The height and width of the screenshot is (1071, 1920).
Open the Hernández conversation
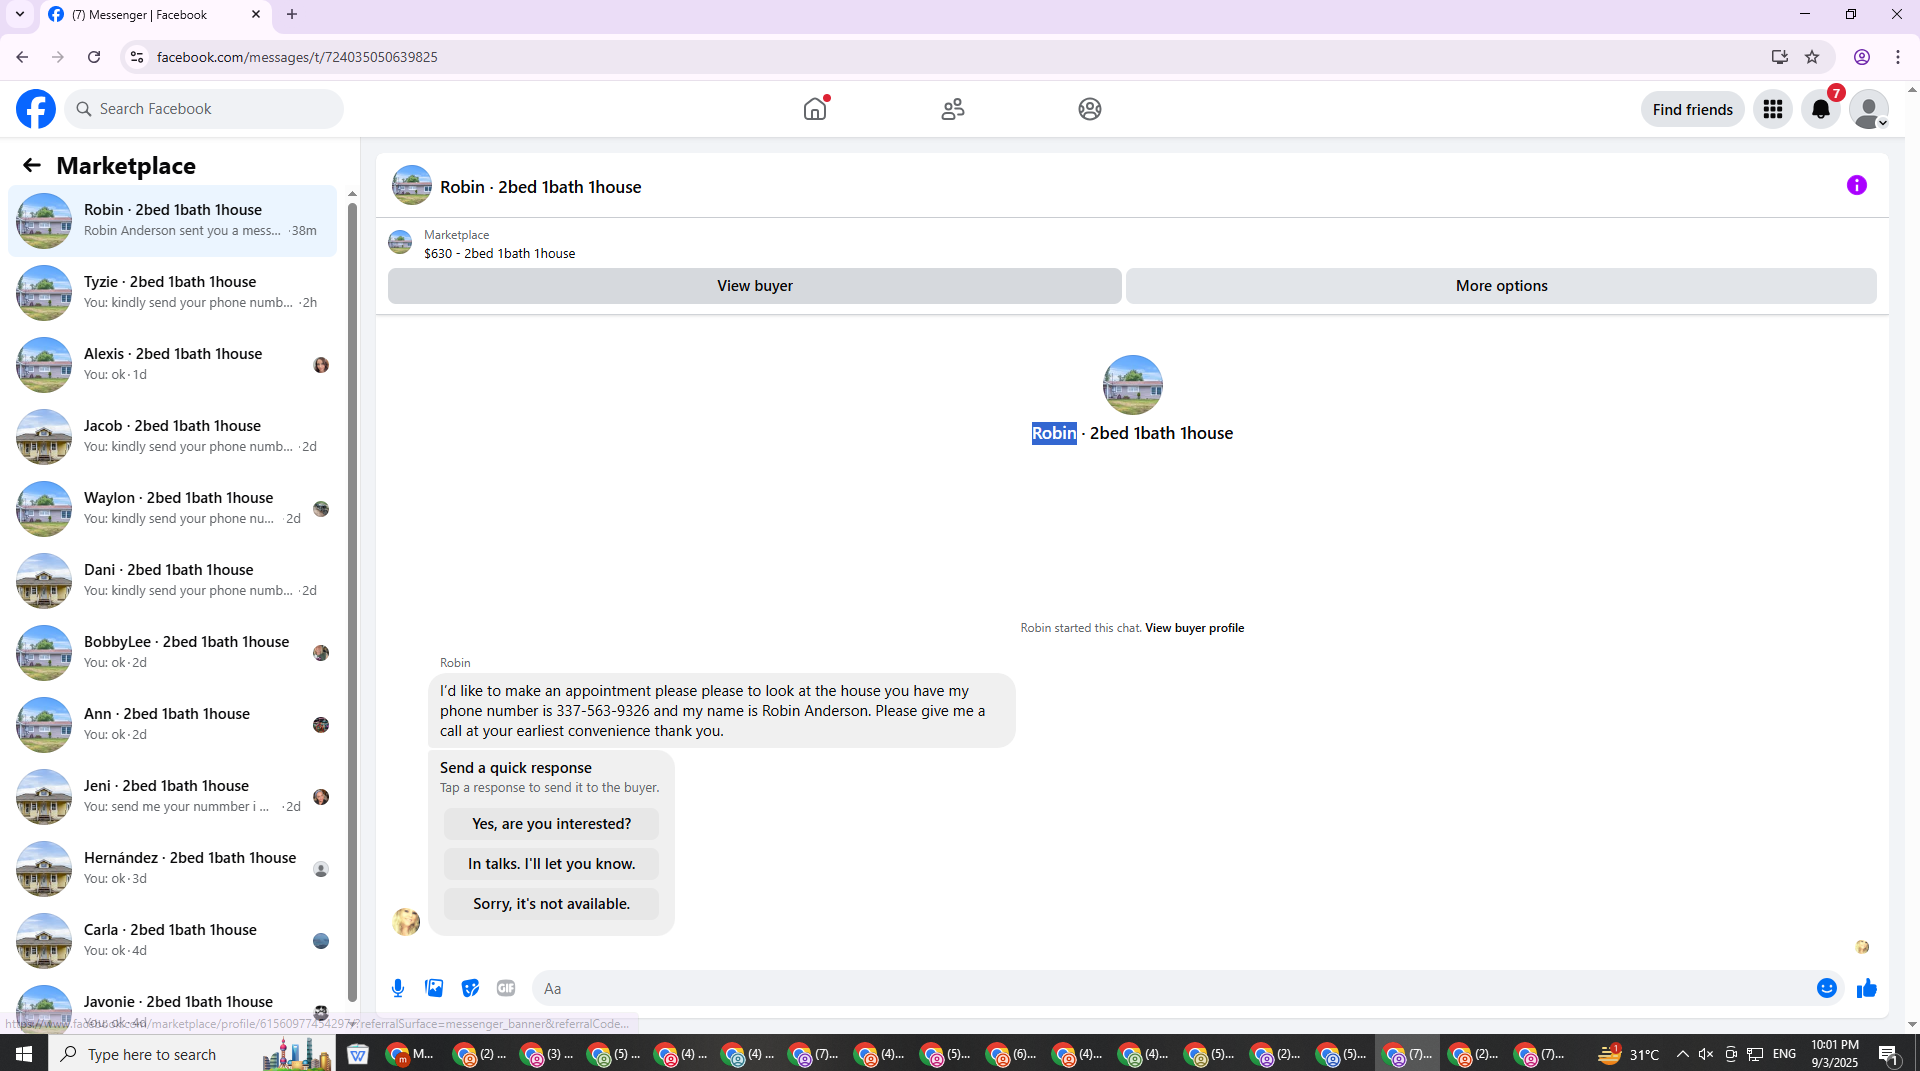172,868
